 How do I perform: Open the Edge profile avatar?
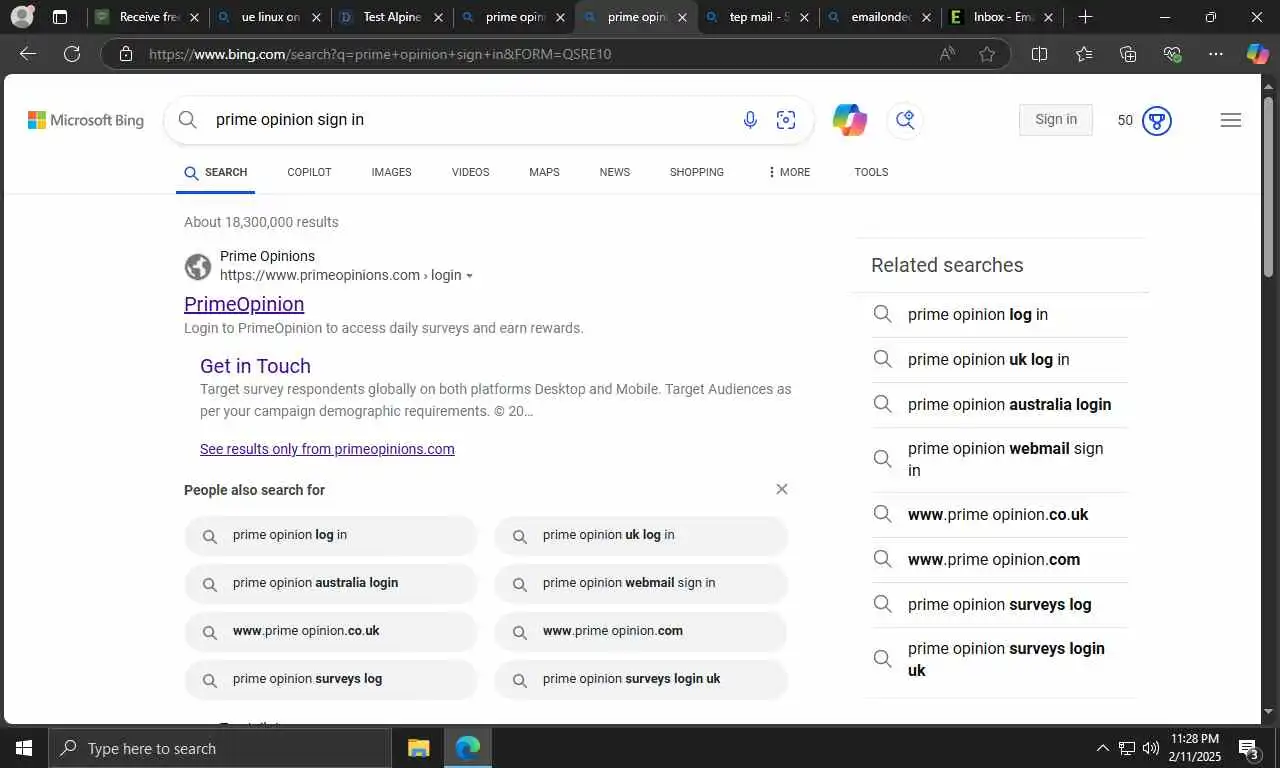tap(21, 17)
